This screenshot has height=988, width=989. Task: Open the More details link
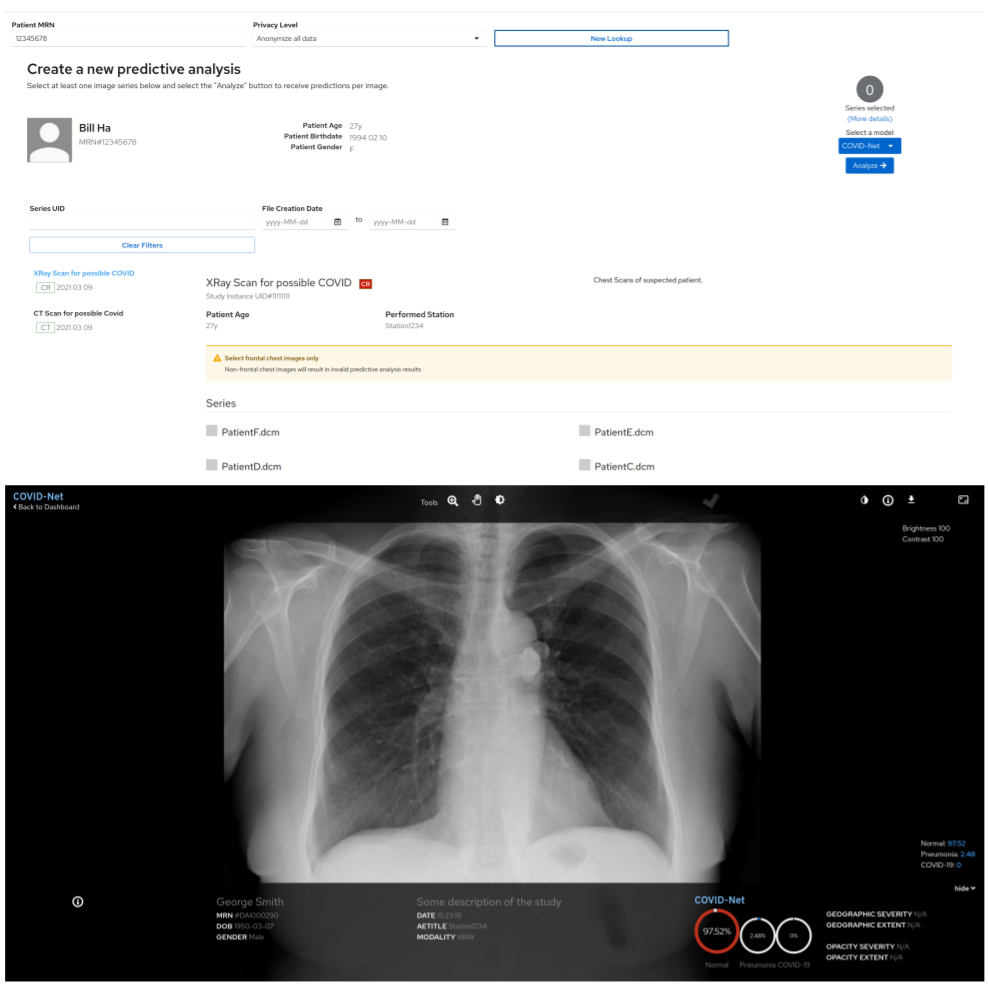[x=869, y=119]
